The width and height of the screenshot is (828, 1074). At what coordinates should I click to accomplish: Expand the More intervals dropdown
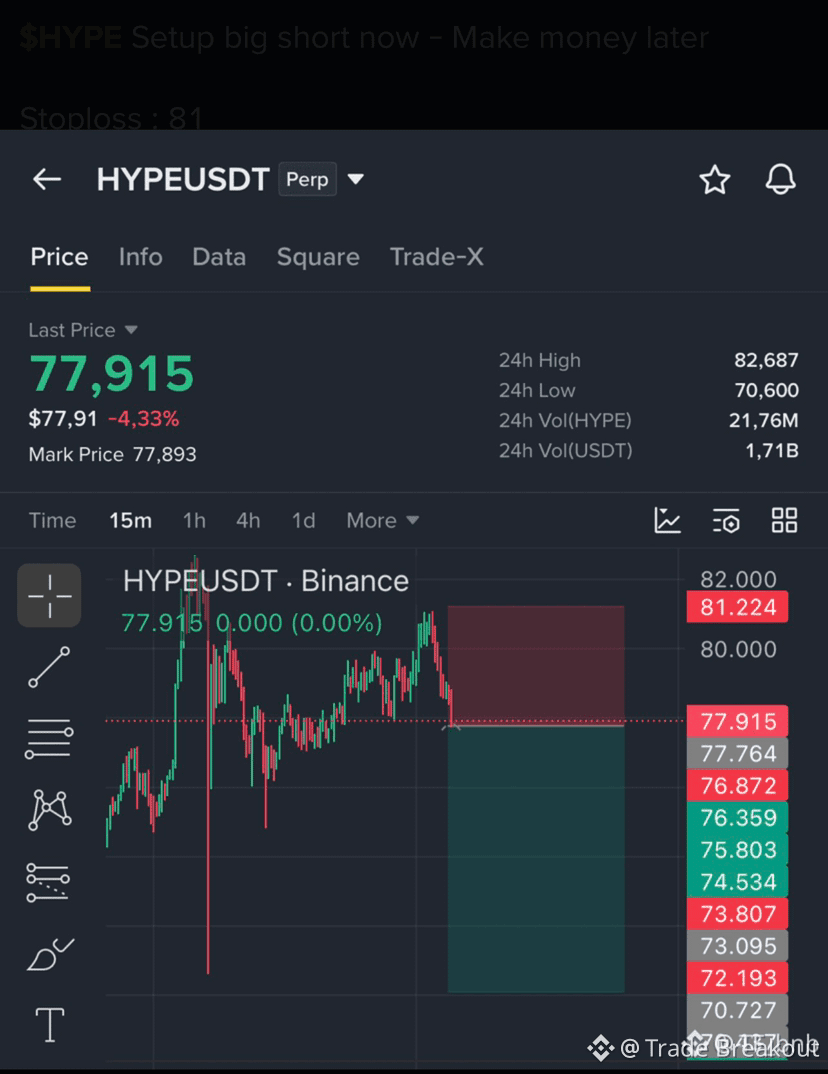click(382, 521)
